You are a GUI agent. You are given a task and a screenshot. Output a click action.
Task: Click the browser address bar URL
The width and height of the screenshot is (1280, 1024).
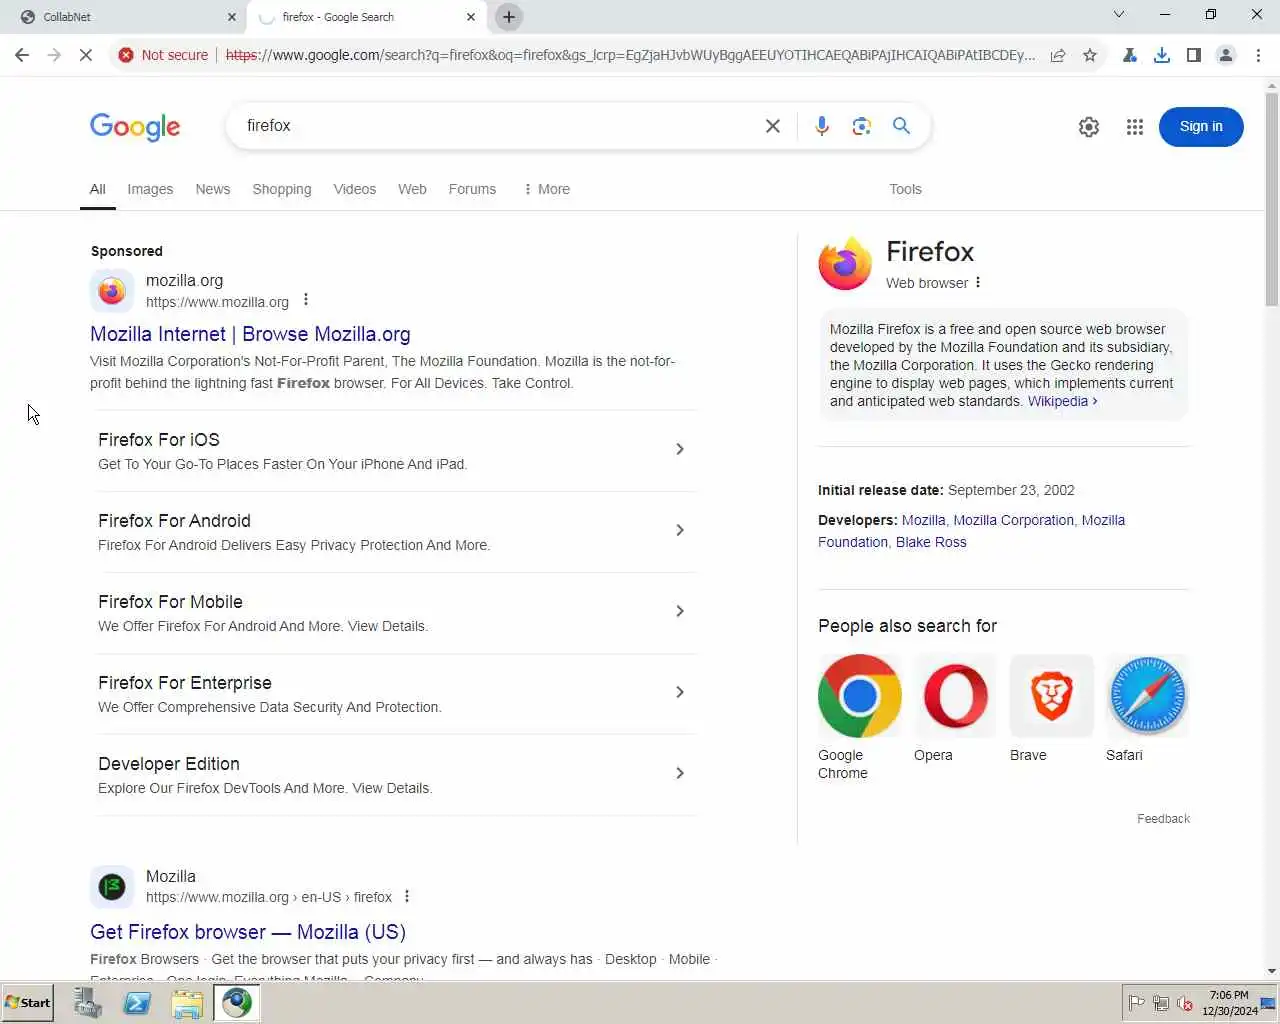tap(630, 55)
